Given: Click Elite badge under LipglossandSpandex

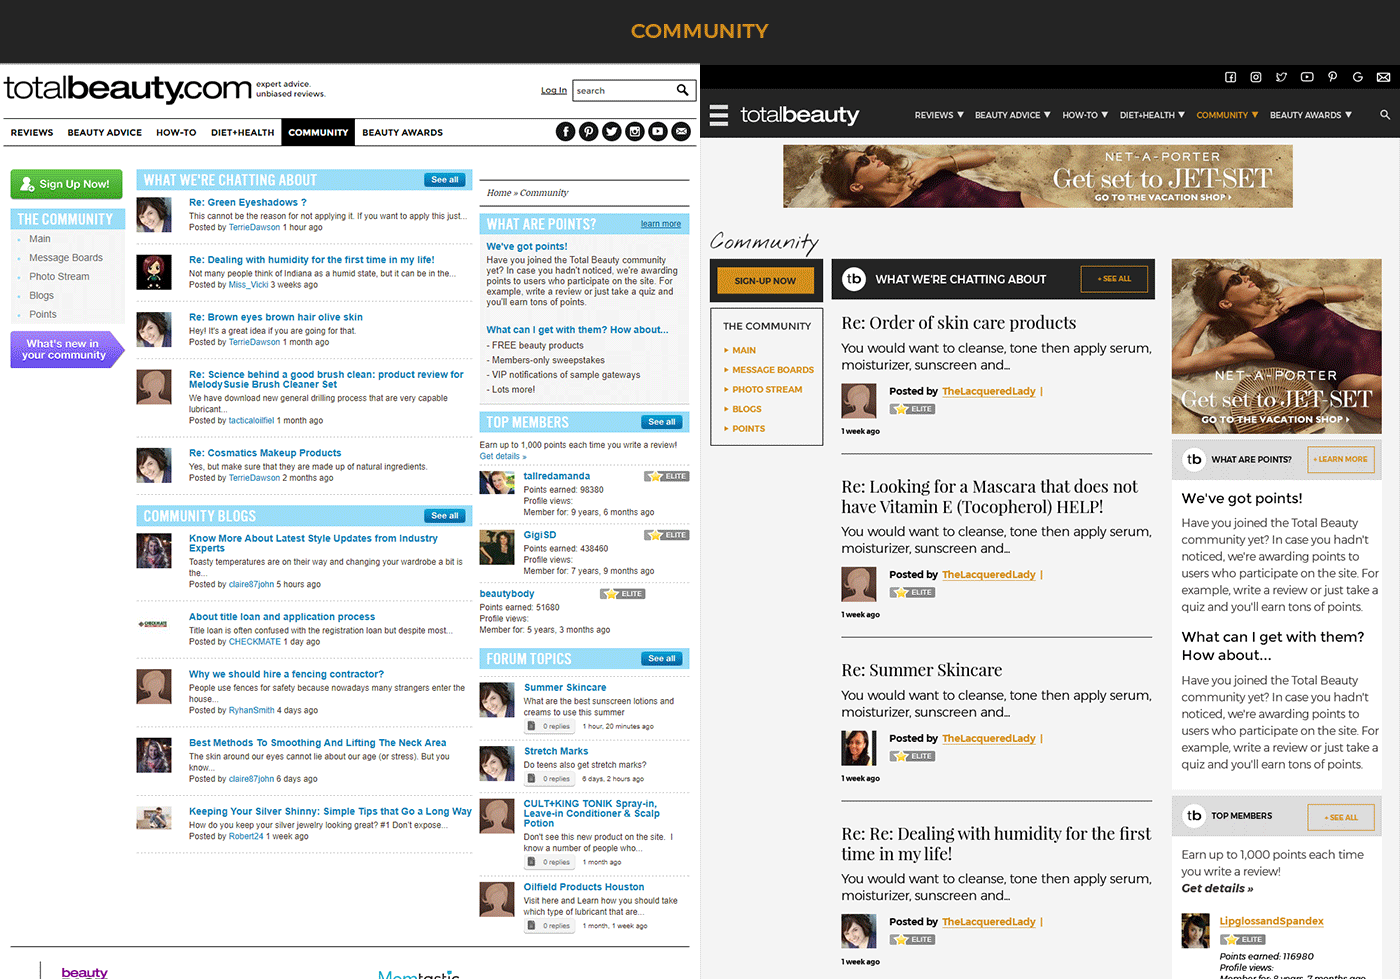Looking at the screenshot, I should pyautogui.click(x=1243, y=939).
